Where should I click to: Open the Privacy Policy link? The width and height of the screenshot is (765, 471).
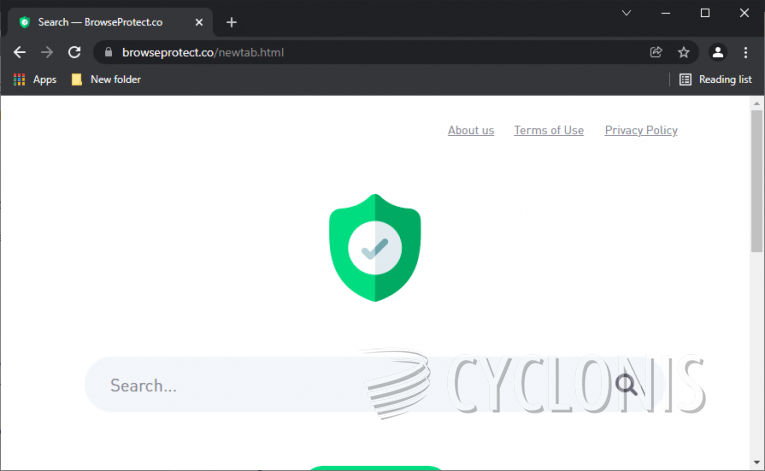tap(641, 130)
